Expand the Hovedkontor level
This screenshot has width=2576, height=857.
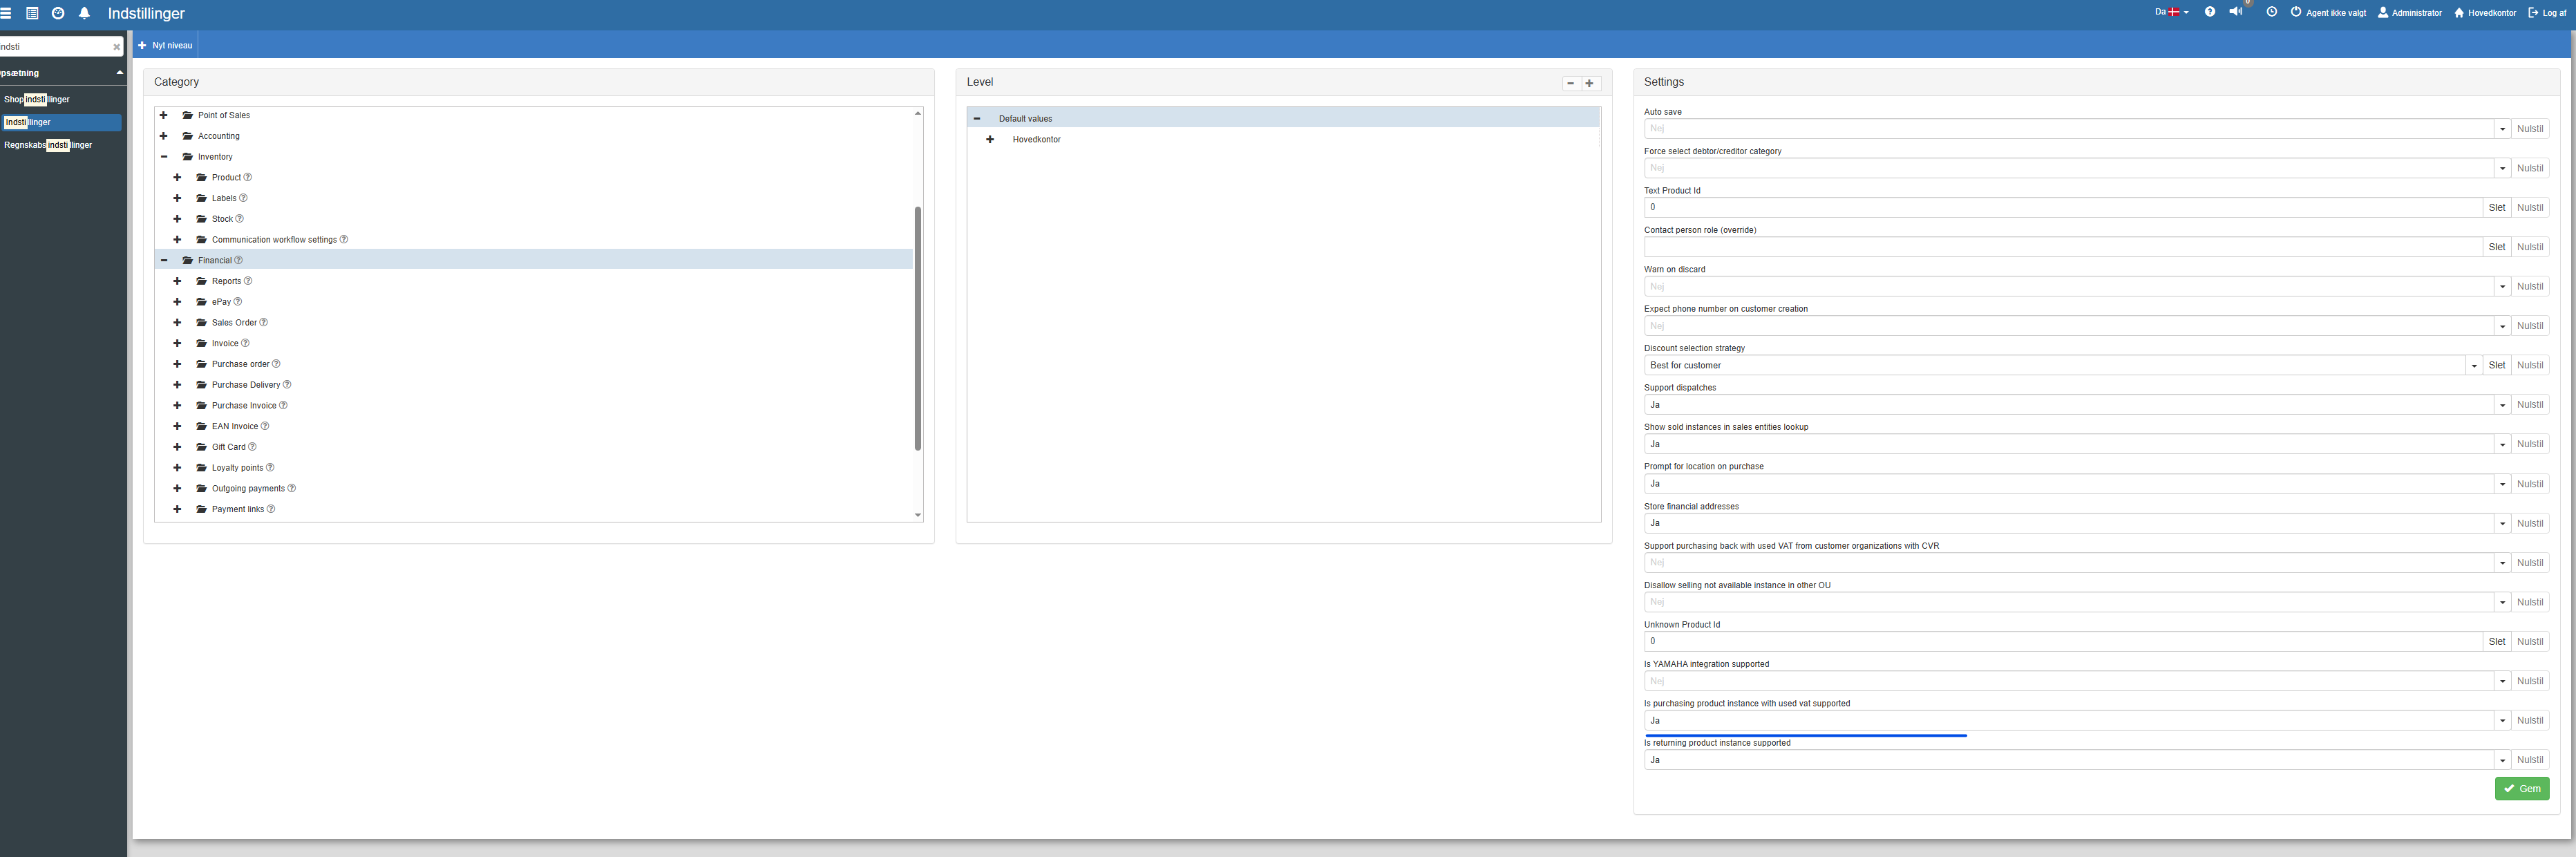[x=990, y=140]
